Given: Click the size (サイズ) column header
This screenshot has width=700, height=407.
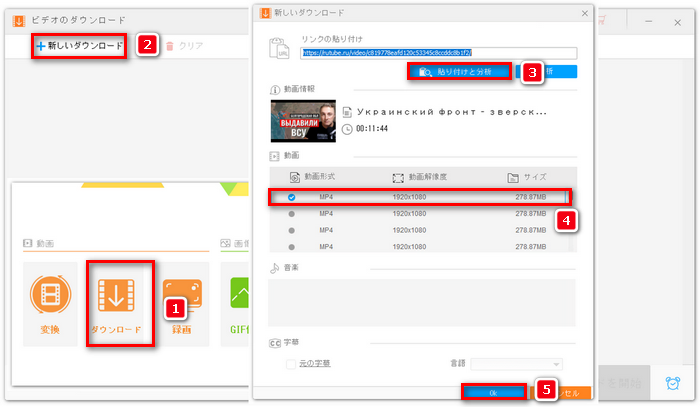Looking at the screenshot, I should coord(527,177).
